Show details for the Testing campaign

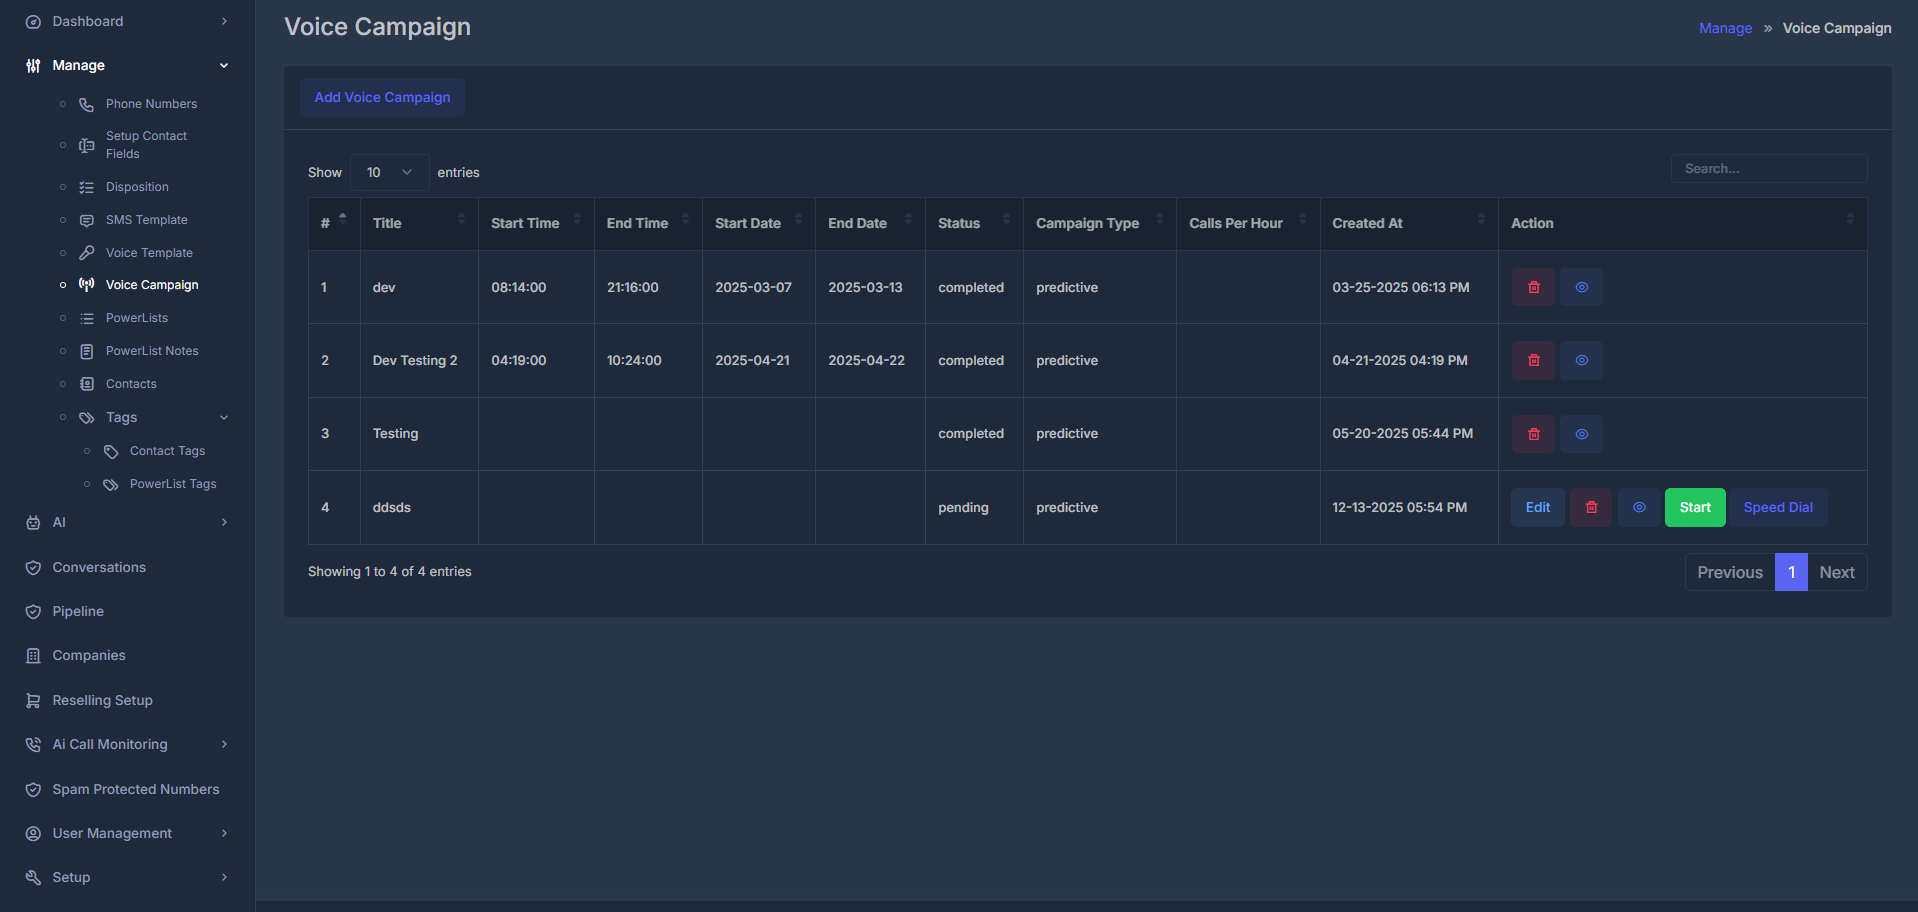[1581, 433]
